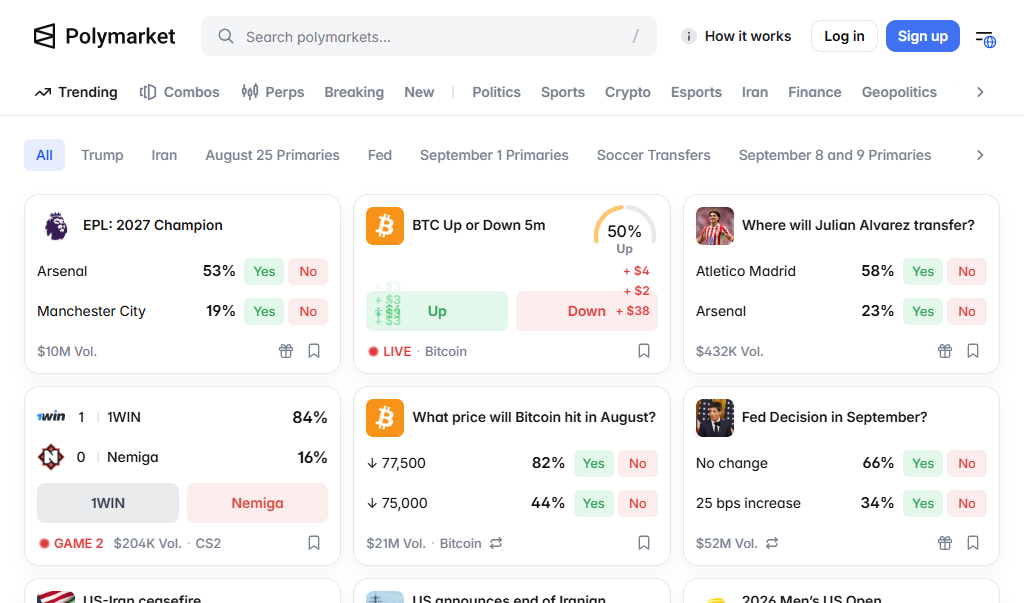This screenshot has height=603, width=1024.
Task: Open the Combos tab
Action: tap(180, 92)
